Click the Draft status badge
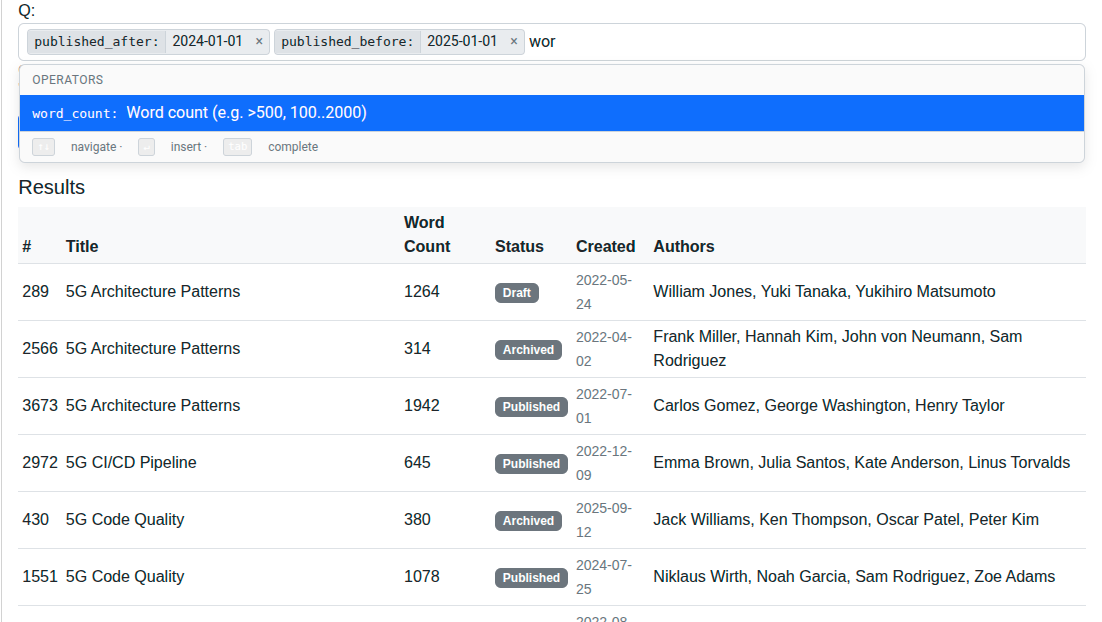This screenshot has width=1102, height=622. coord(517,292)
